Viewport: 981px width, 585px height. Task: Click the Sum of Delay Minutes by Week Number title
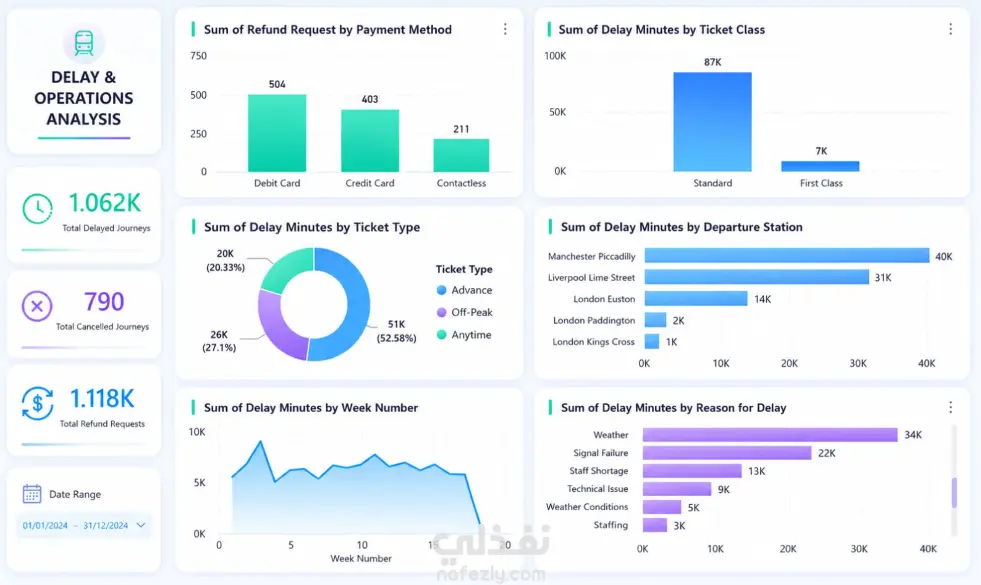(311, 407)
